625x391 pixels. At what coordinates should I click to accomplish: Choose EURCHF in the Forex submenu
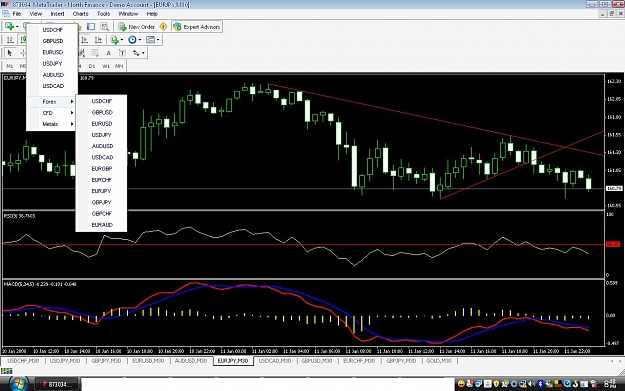[102, 180]
